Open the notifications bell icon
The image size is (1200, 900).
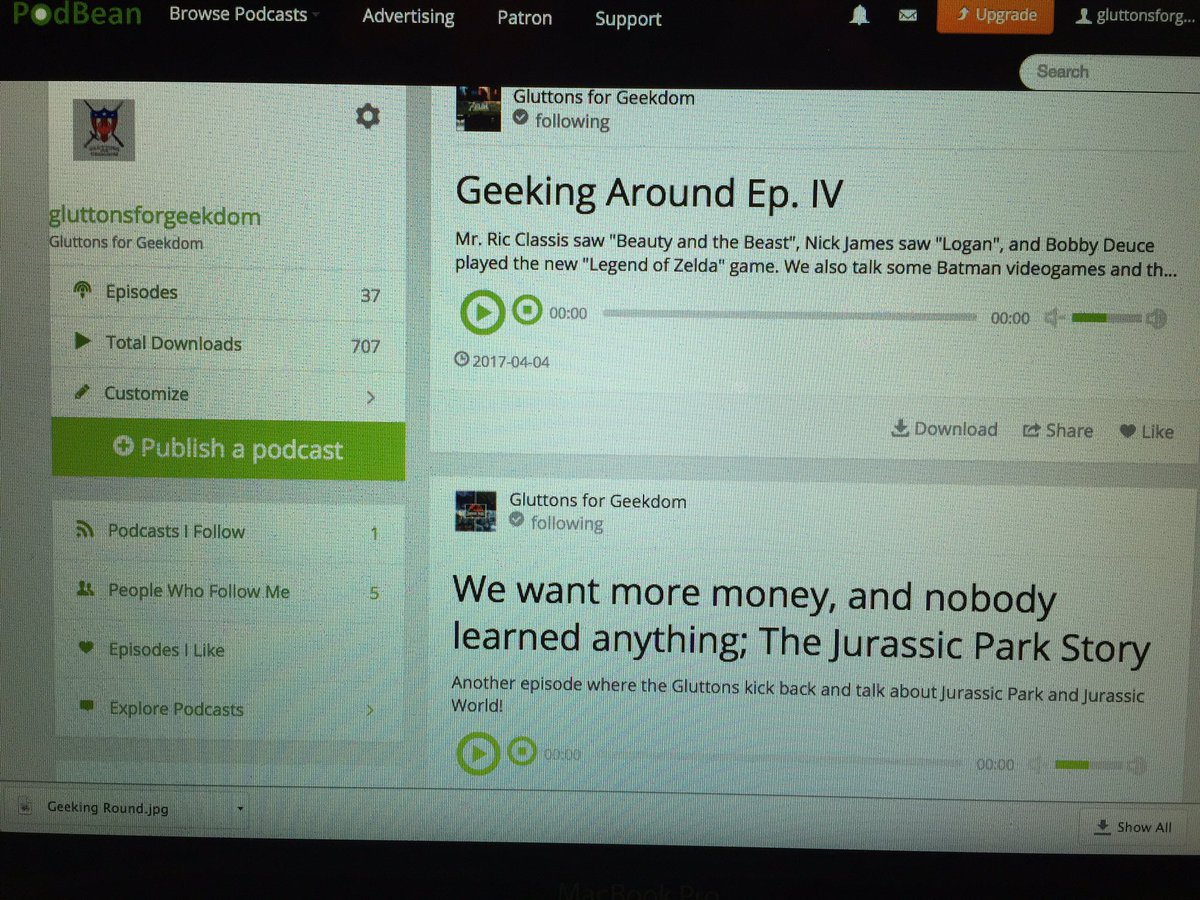pos(859,16)
